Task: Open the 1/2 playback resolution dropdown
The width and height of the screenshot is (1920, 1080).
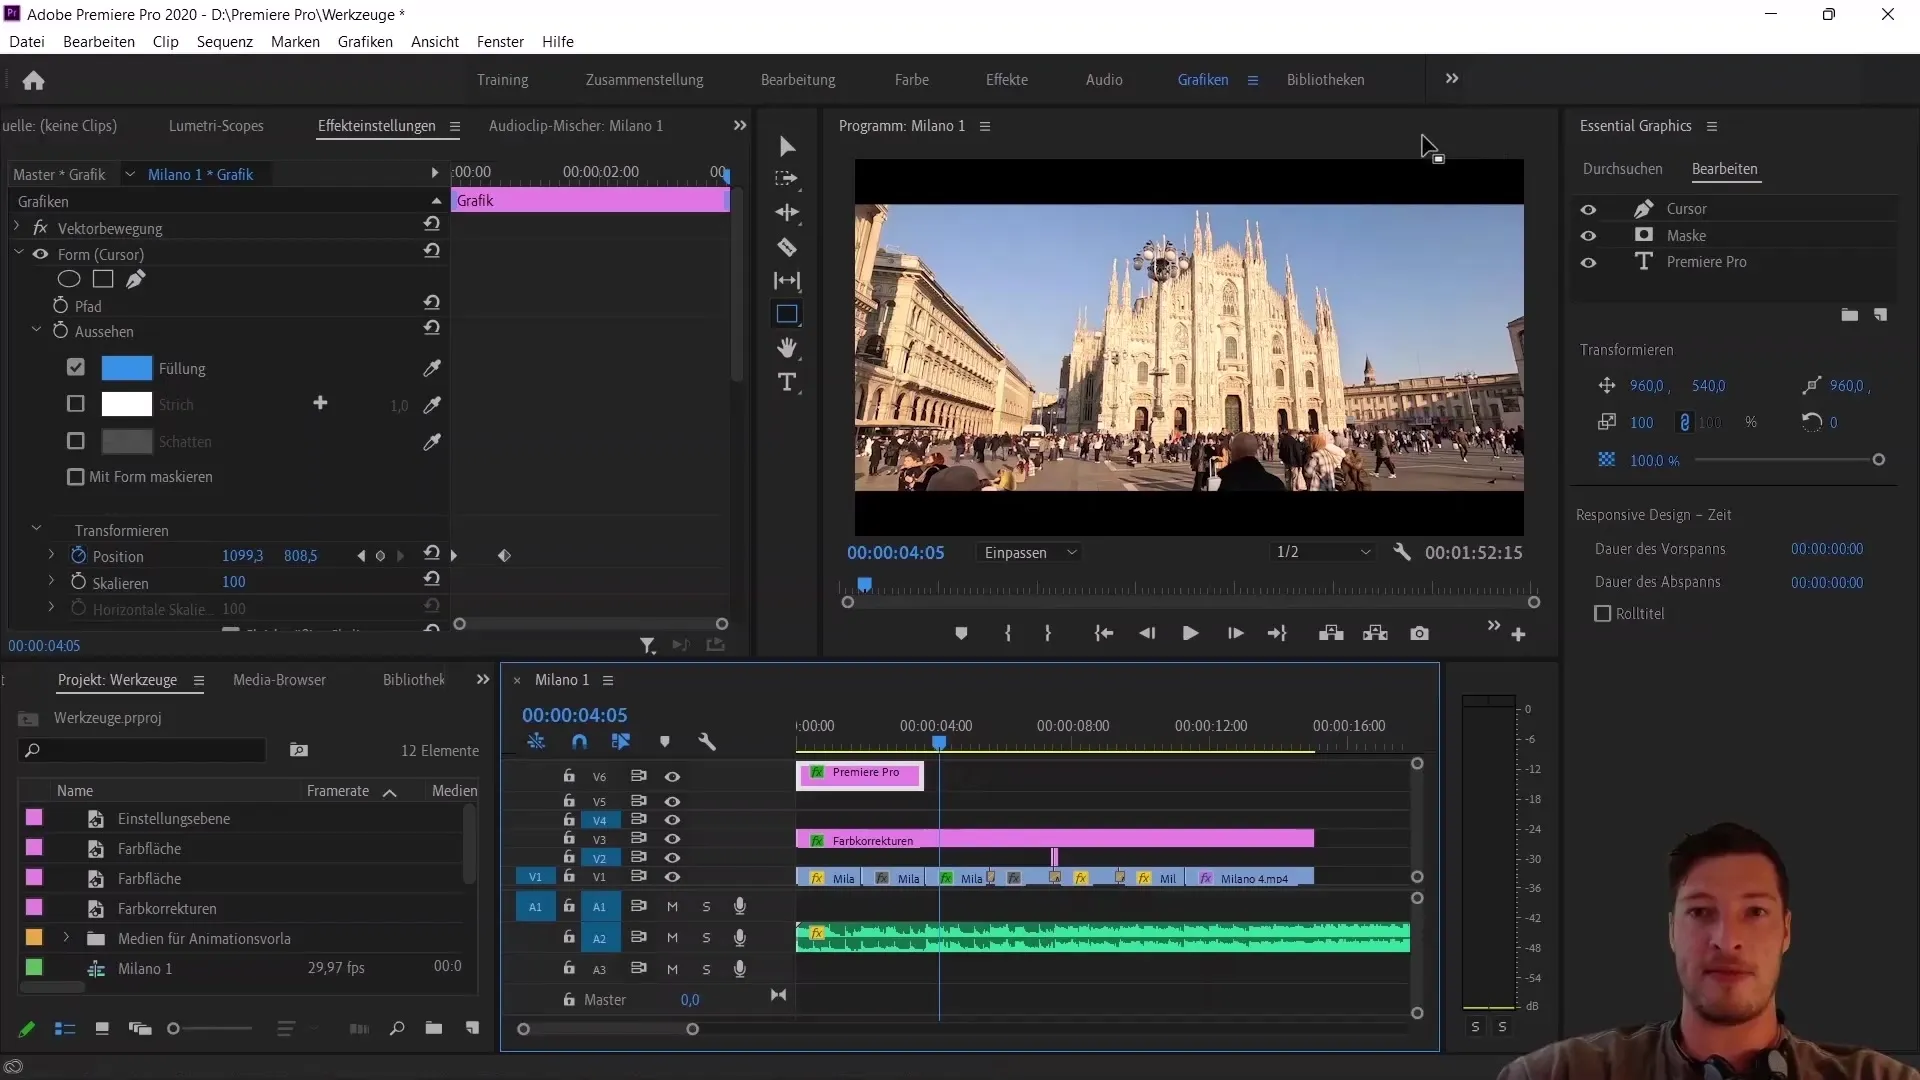Action: click(1322, 552)
